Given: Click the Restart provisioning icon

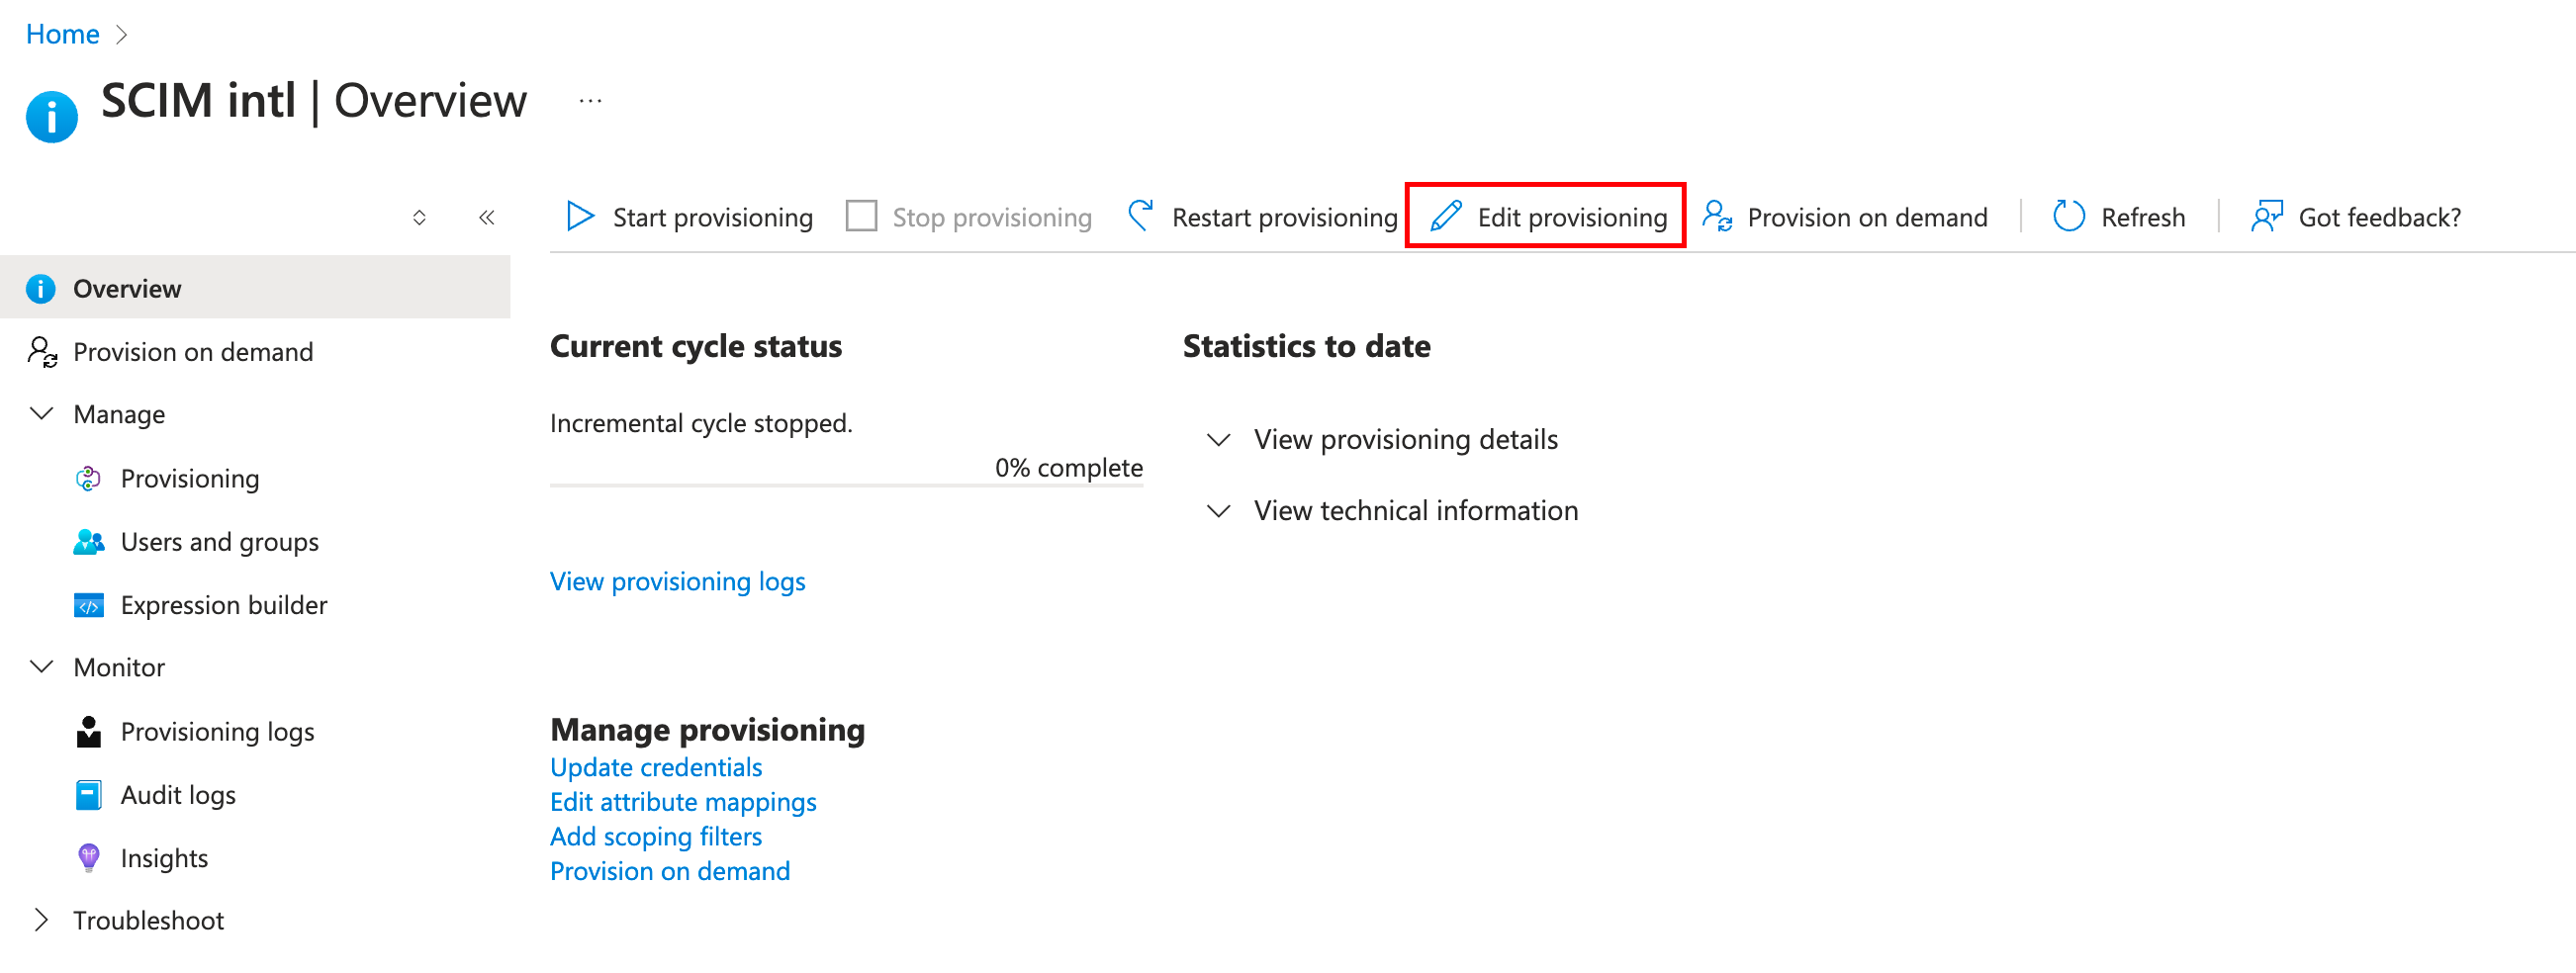Looking at the screenshot, I should tap(1140, 216).
